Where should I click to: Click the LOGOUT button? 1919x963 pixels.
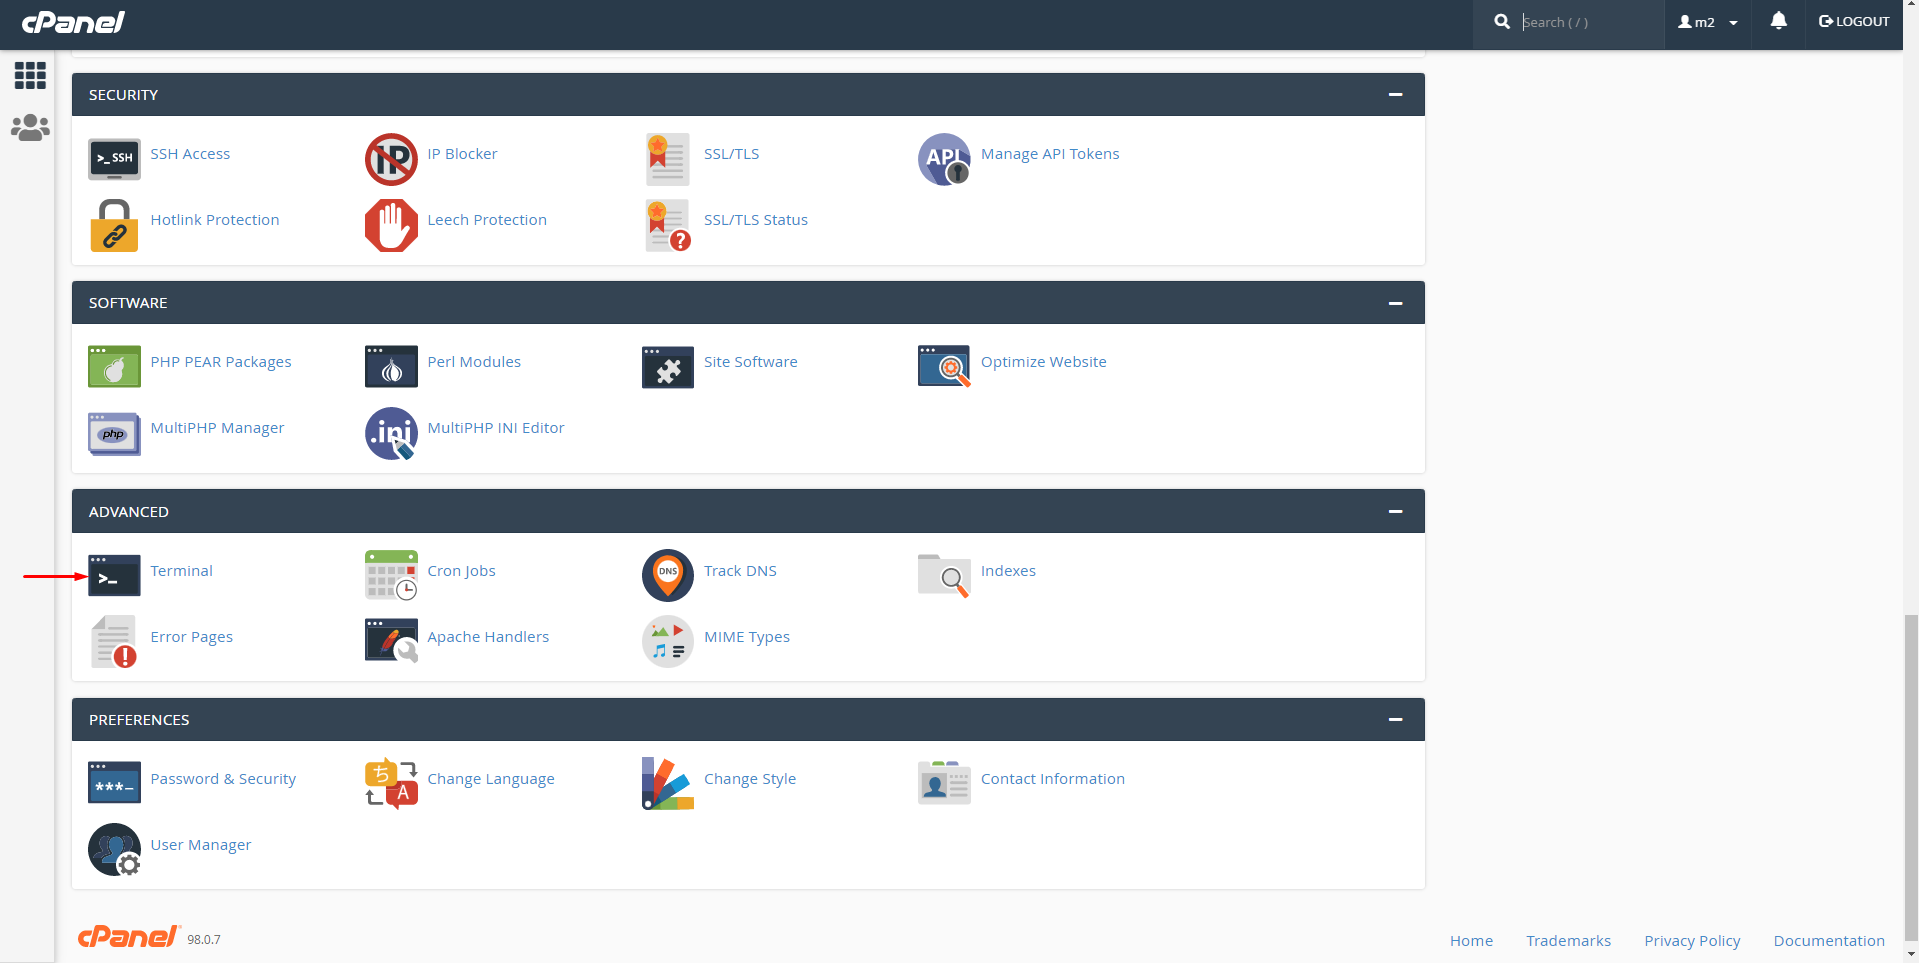(1854, 22)
